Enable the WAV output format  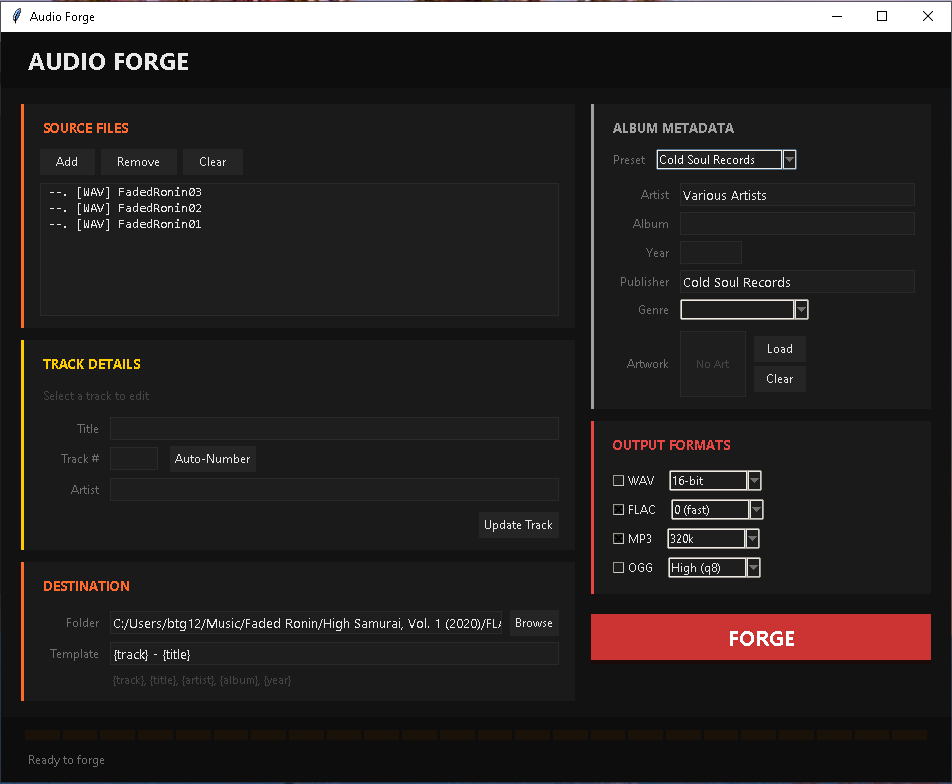click(618, 480)
